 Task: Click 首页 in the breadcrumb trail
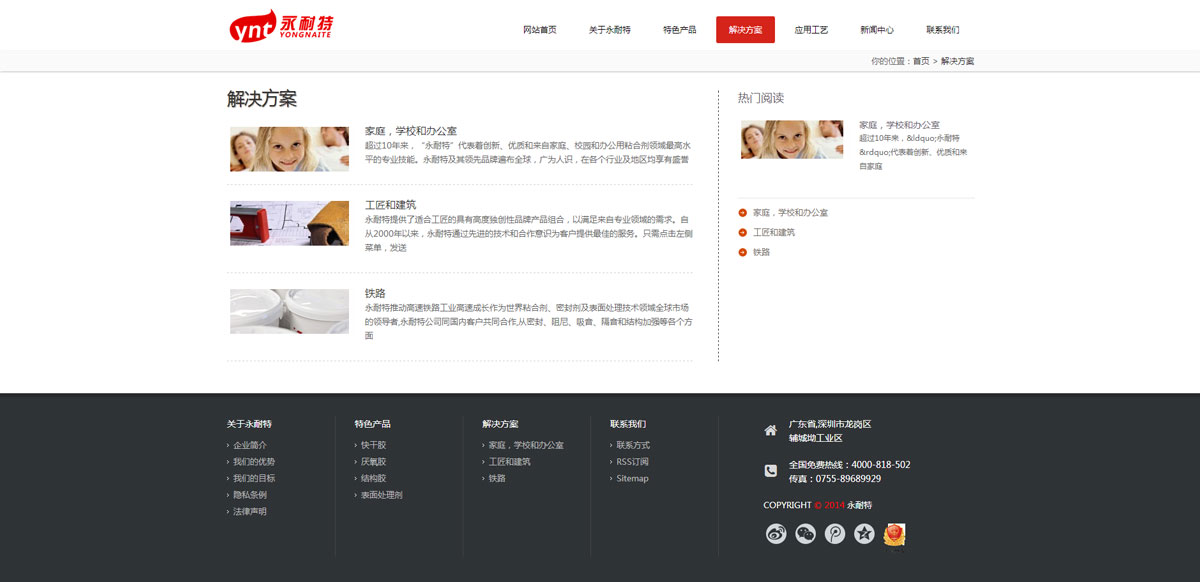pos(920,62)
